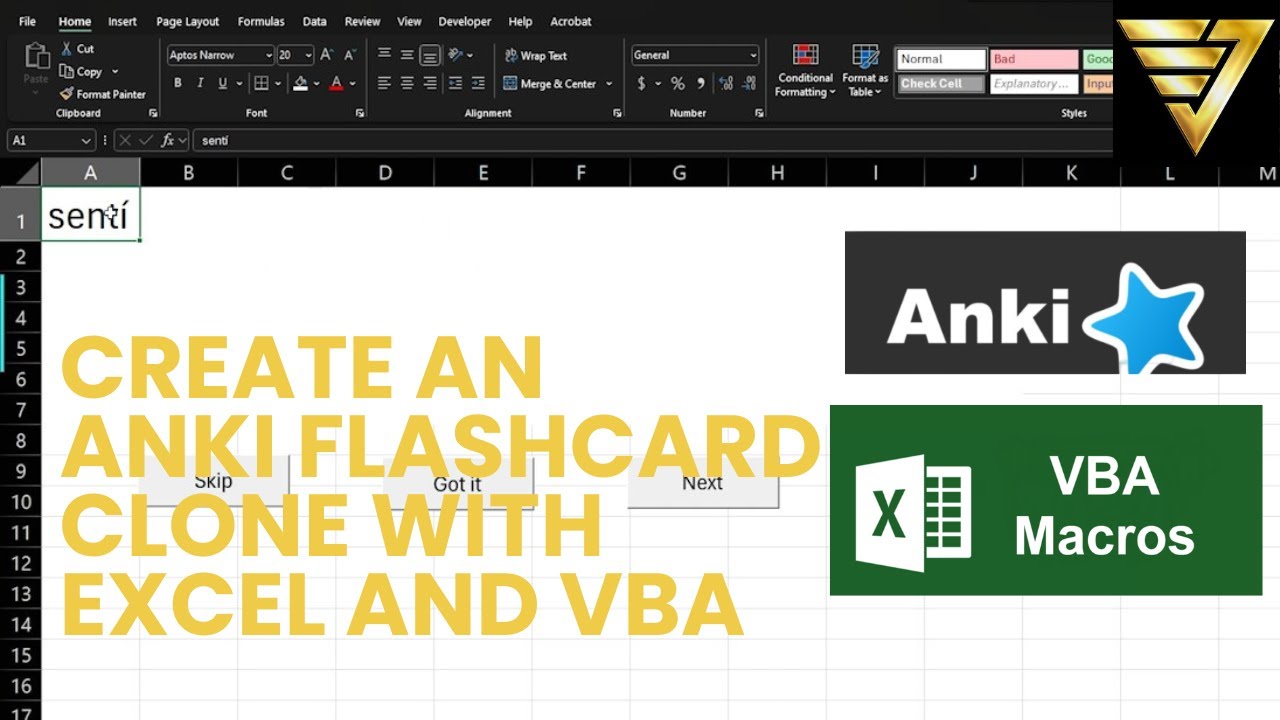Apply the Normal cell style
1280x720 pixels.
[941, 59]
